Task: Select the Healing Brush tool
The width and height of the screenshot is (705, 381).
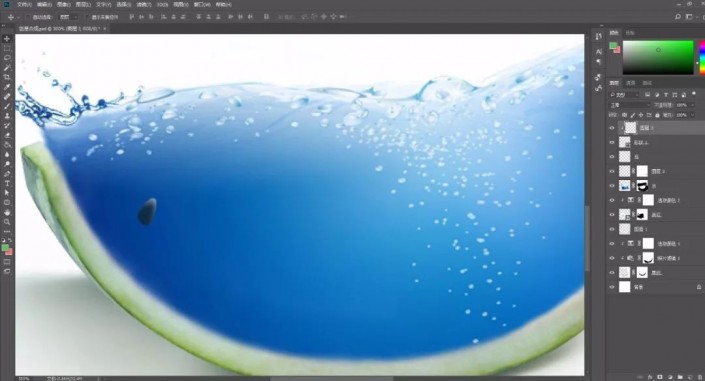Action: click(7, 97)
